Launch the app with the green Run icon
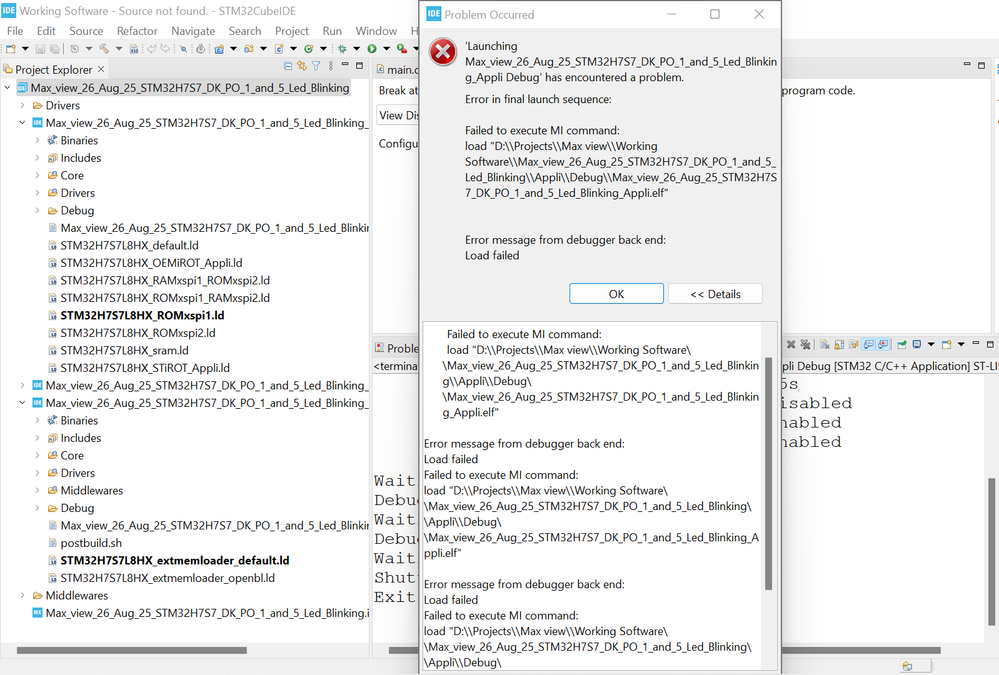This screenshot has height=675, width=999. coord(371,50)
